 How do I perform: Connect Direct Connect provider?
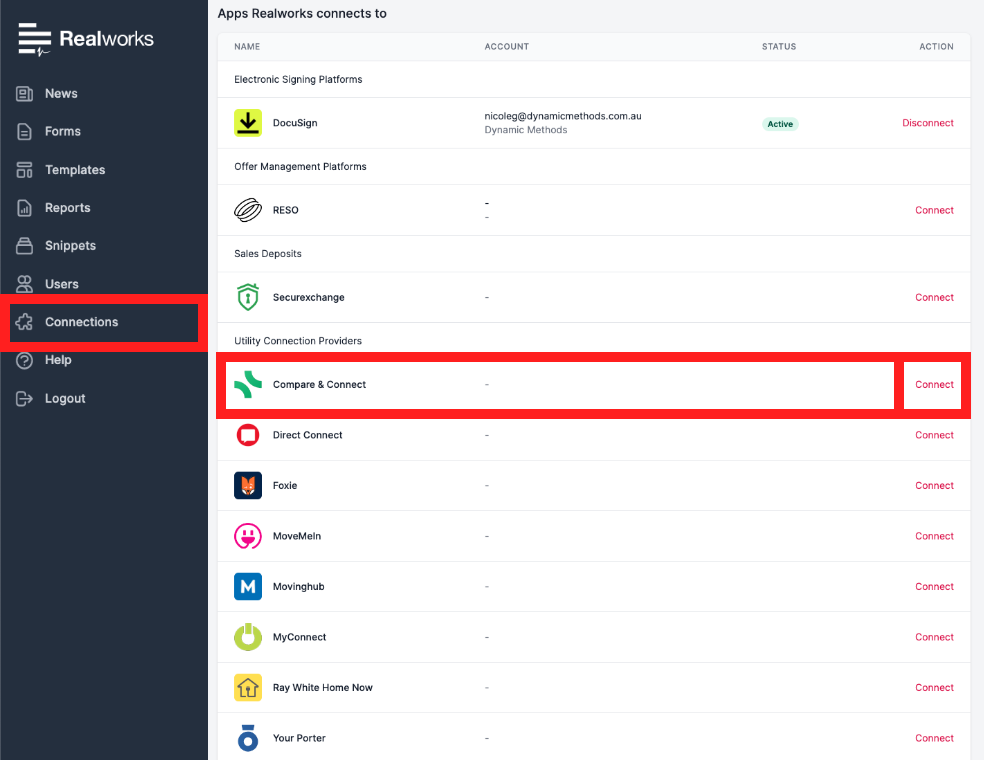tap(934, 435)
